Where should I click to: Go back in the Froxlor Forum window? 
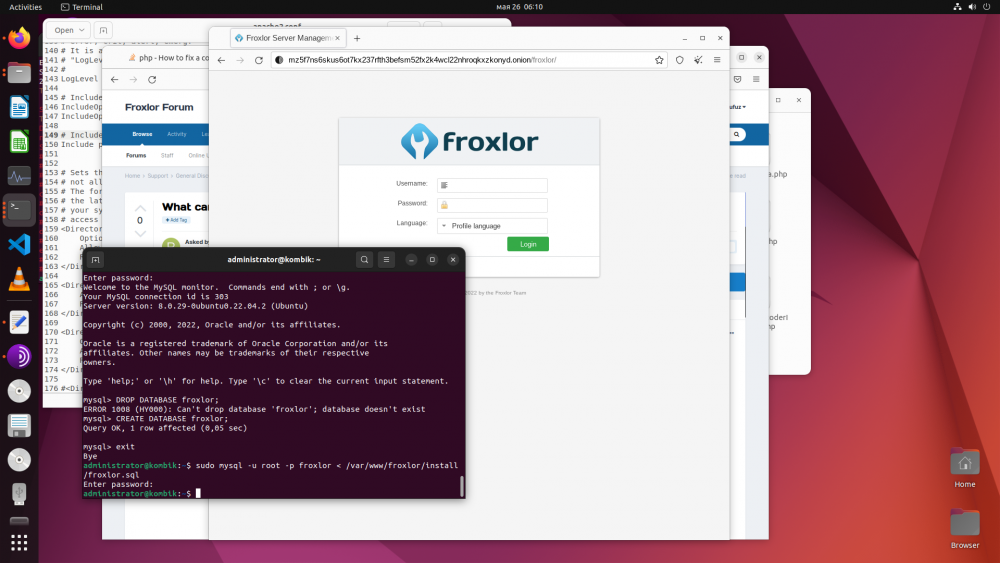114,80
